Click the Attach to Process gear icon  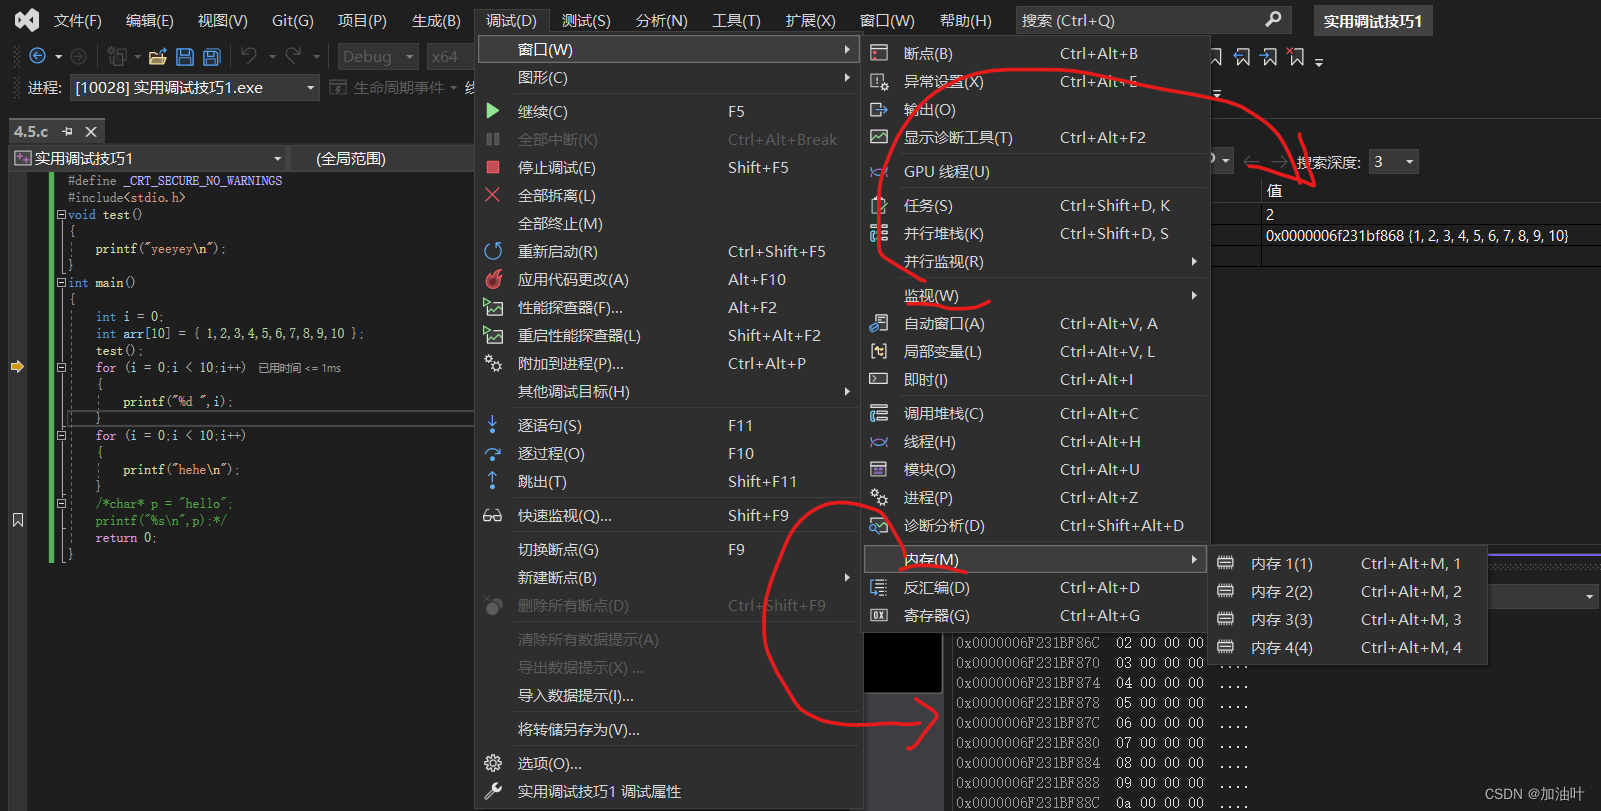click(493, 363)
